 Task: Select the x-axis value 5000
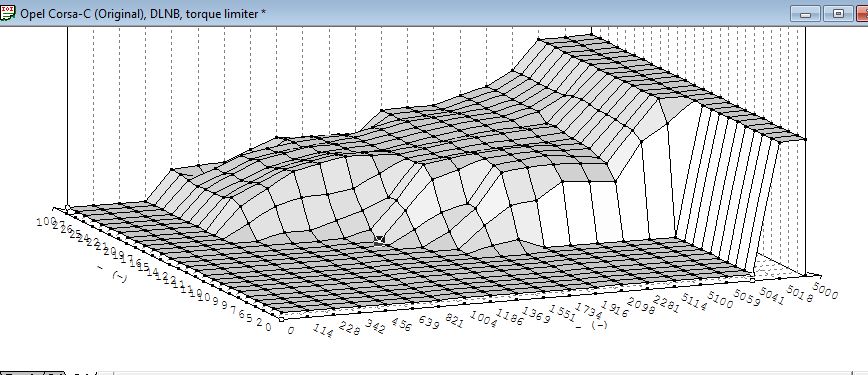coord(825,290)
